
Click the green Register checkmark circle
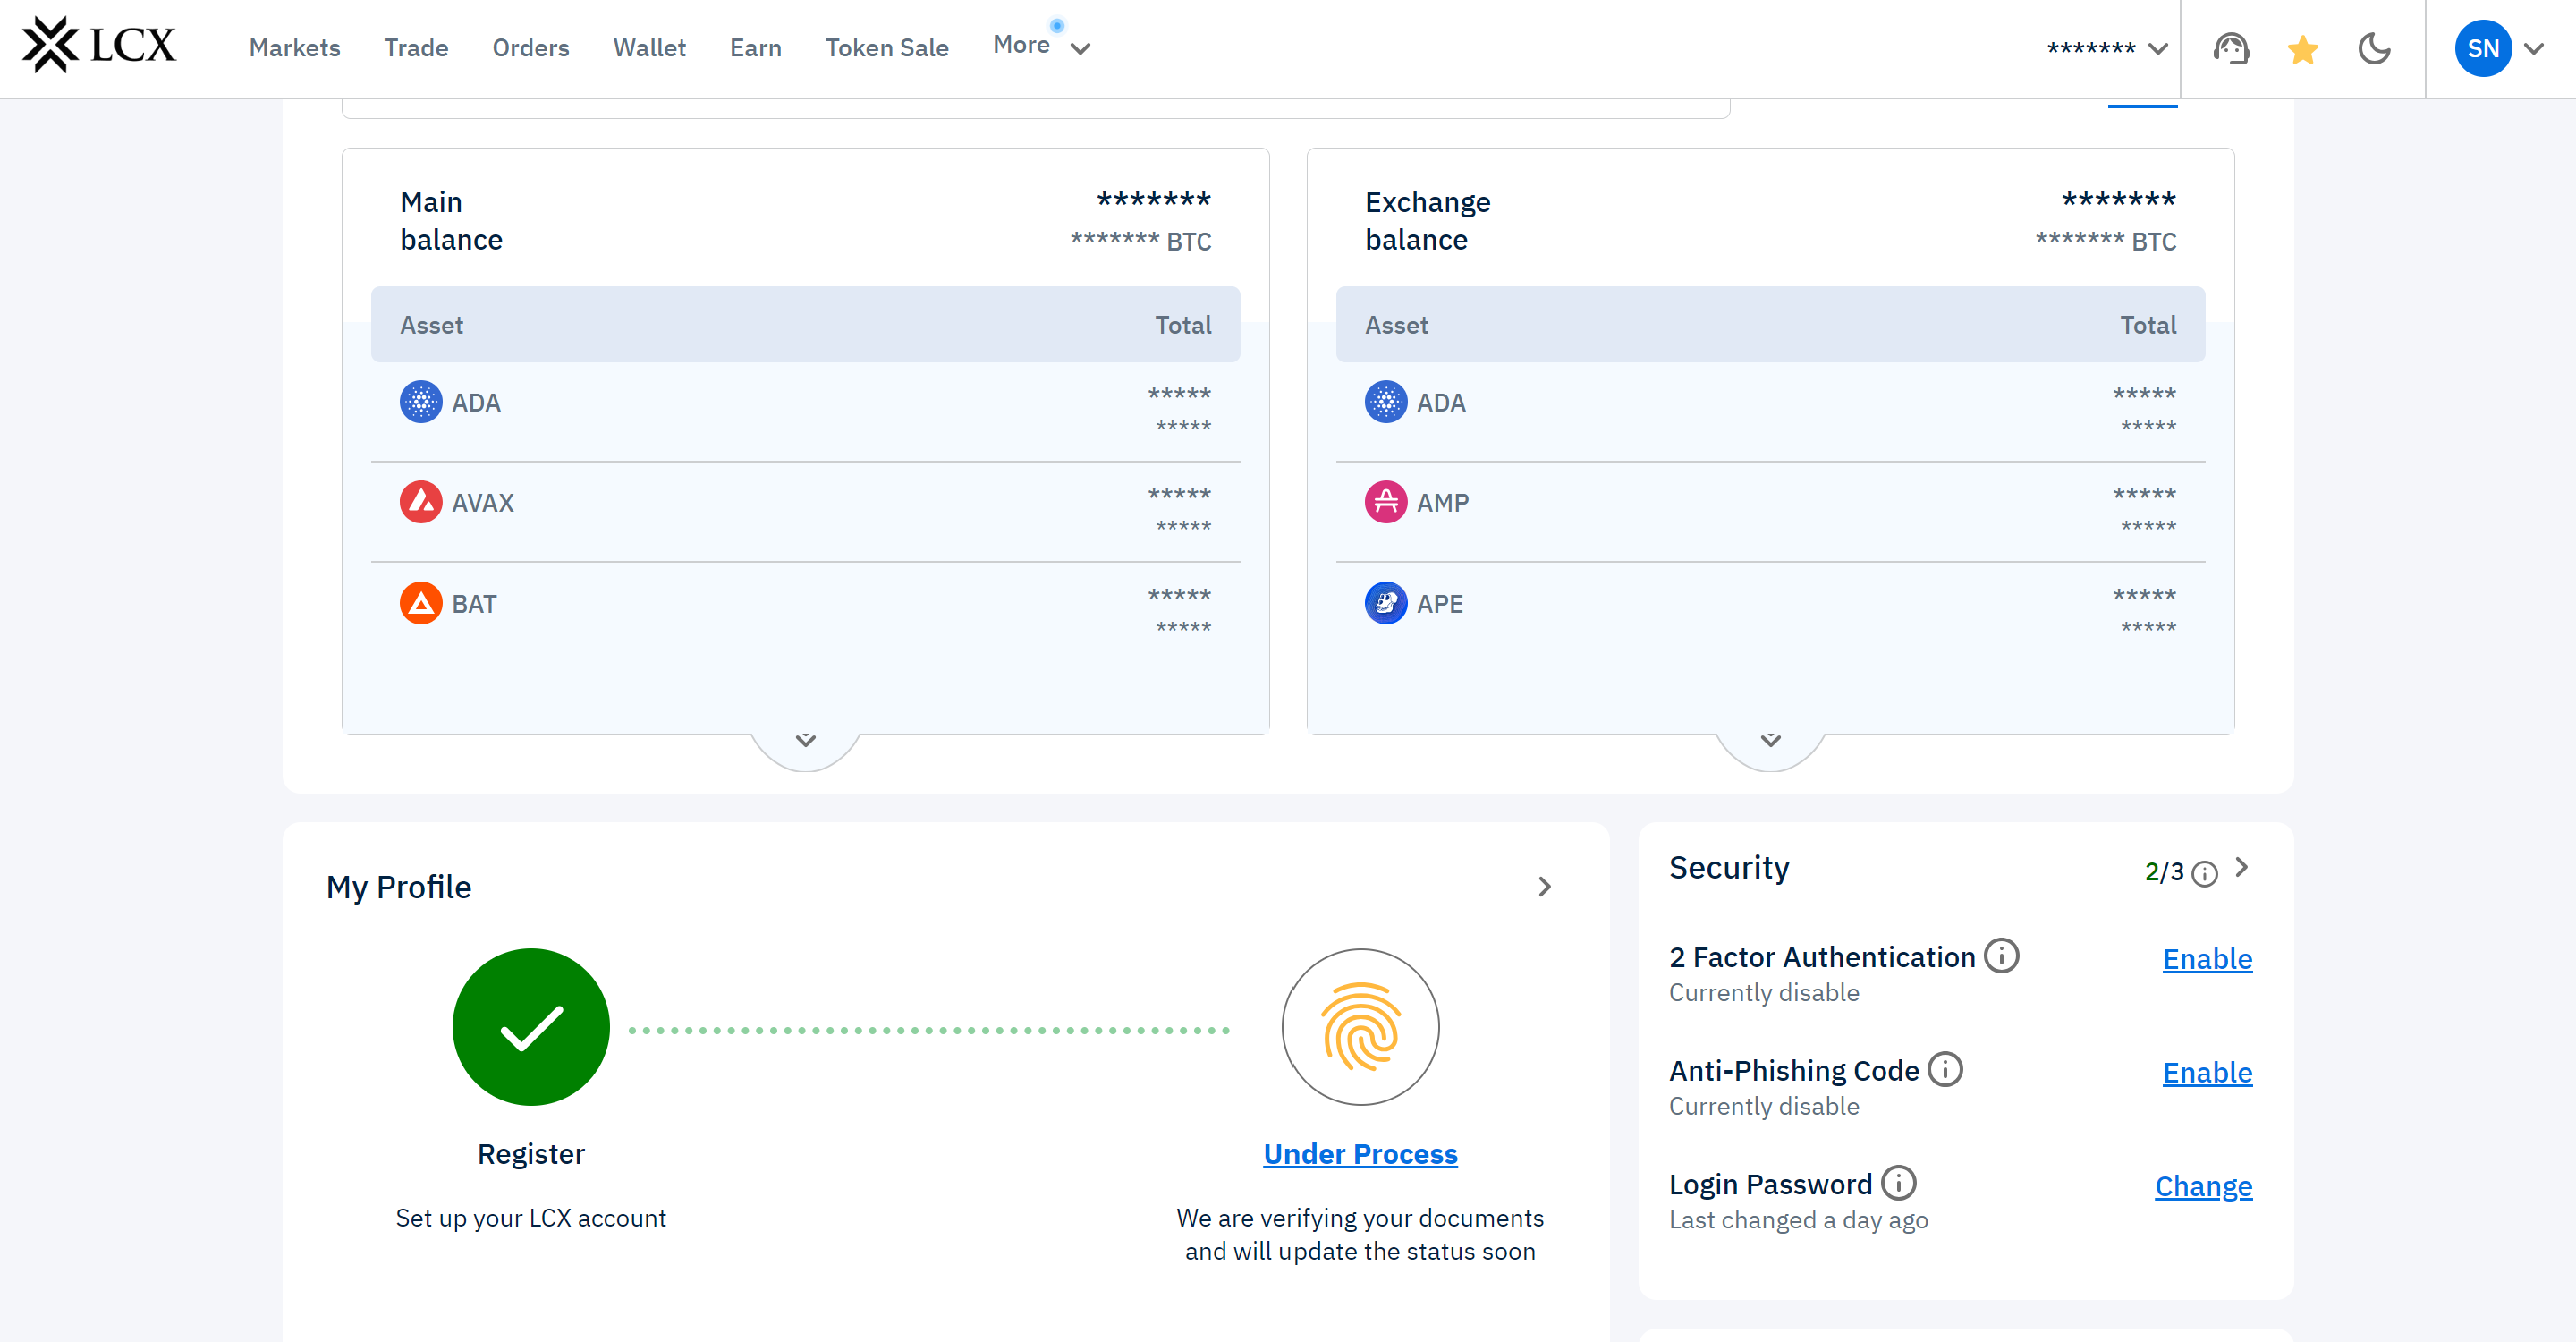point(531,1027)
